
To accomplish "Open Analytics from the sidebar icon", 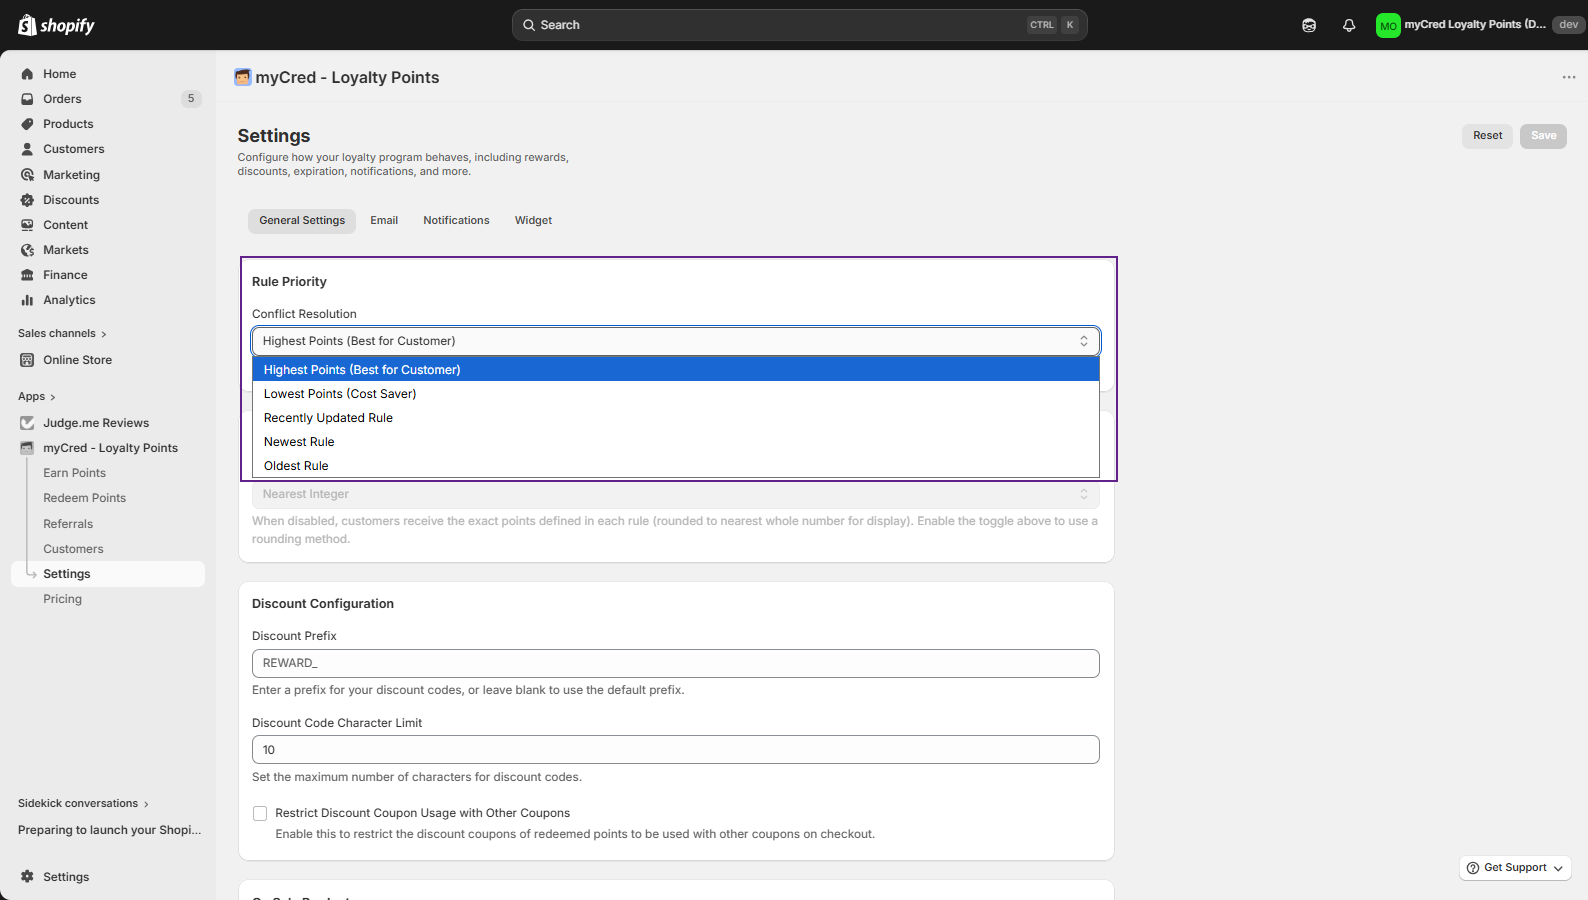I will point(27,300).
